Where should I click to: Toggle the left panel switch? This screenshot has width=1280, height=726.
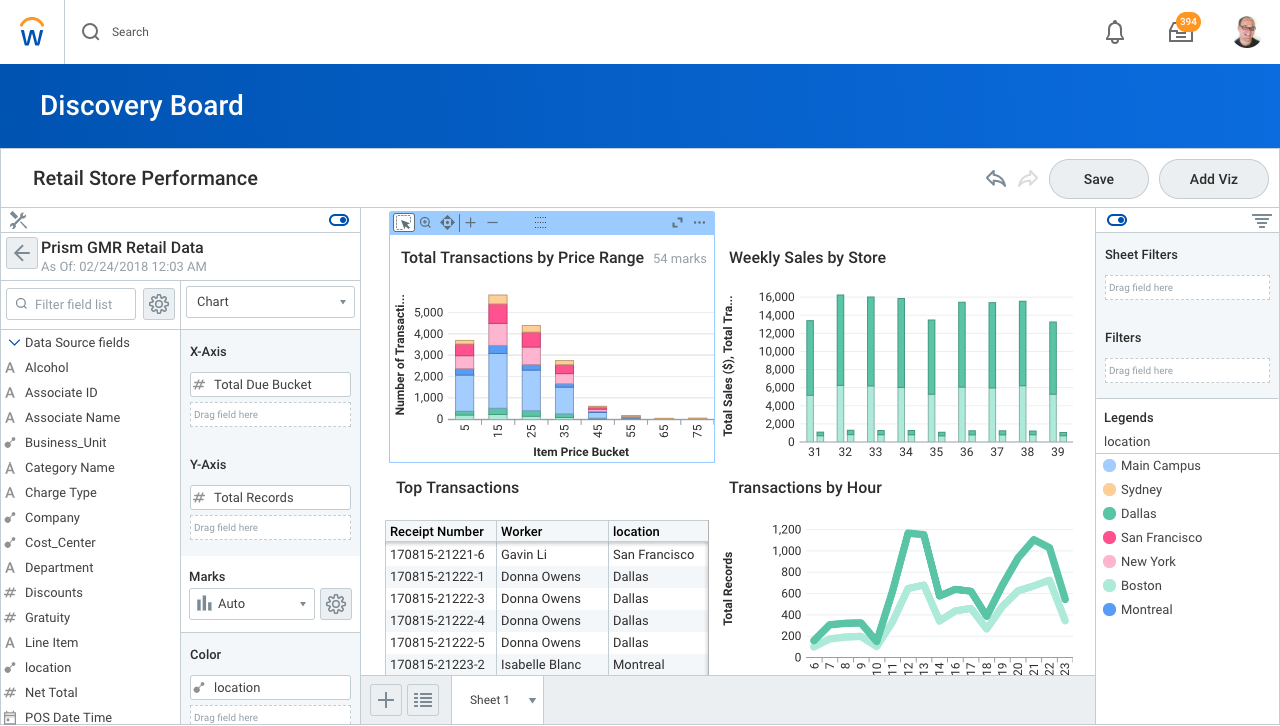click(x=339, y=220)
